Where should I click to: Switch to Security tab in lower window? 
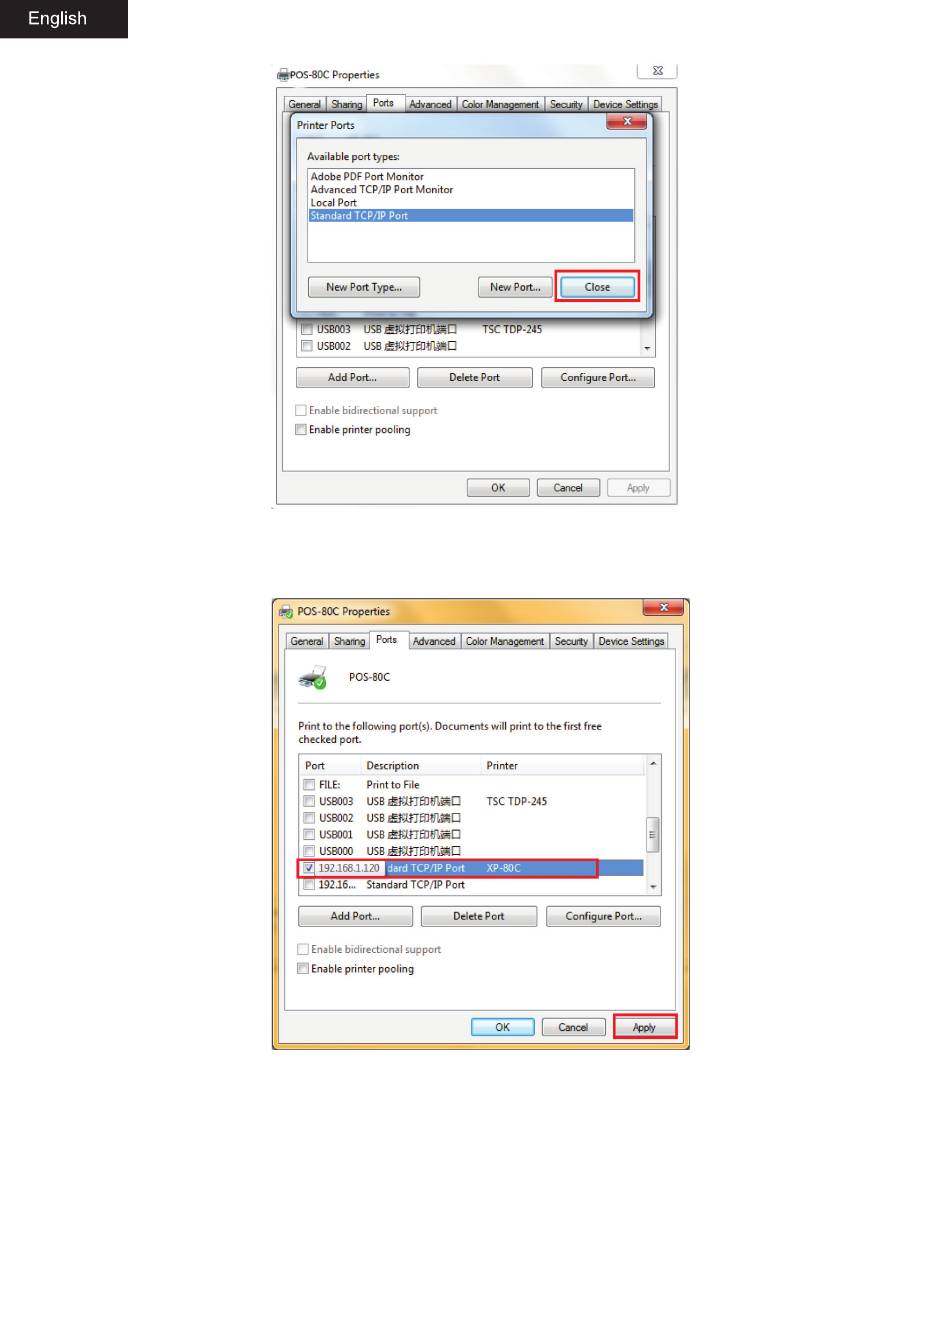click(571, 641)
